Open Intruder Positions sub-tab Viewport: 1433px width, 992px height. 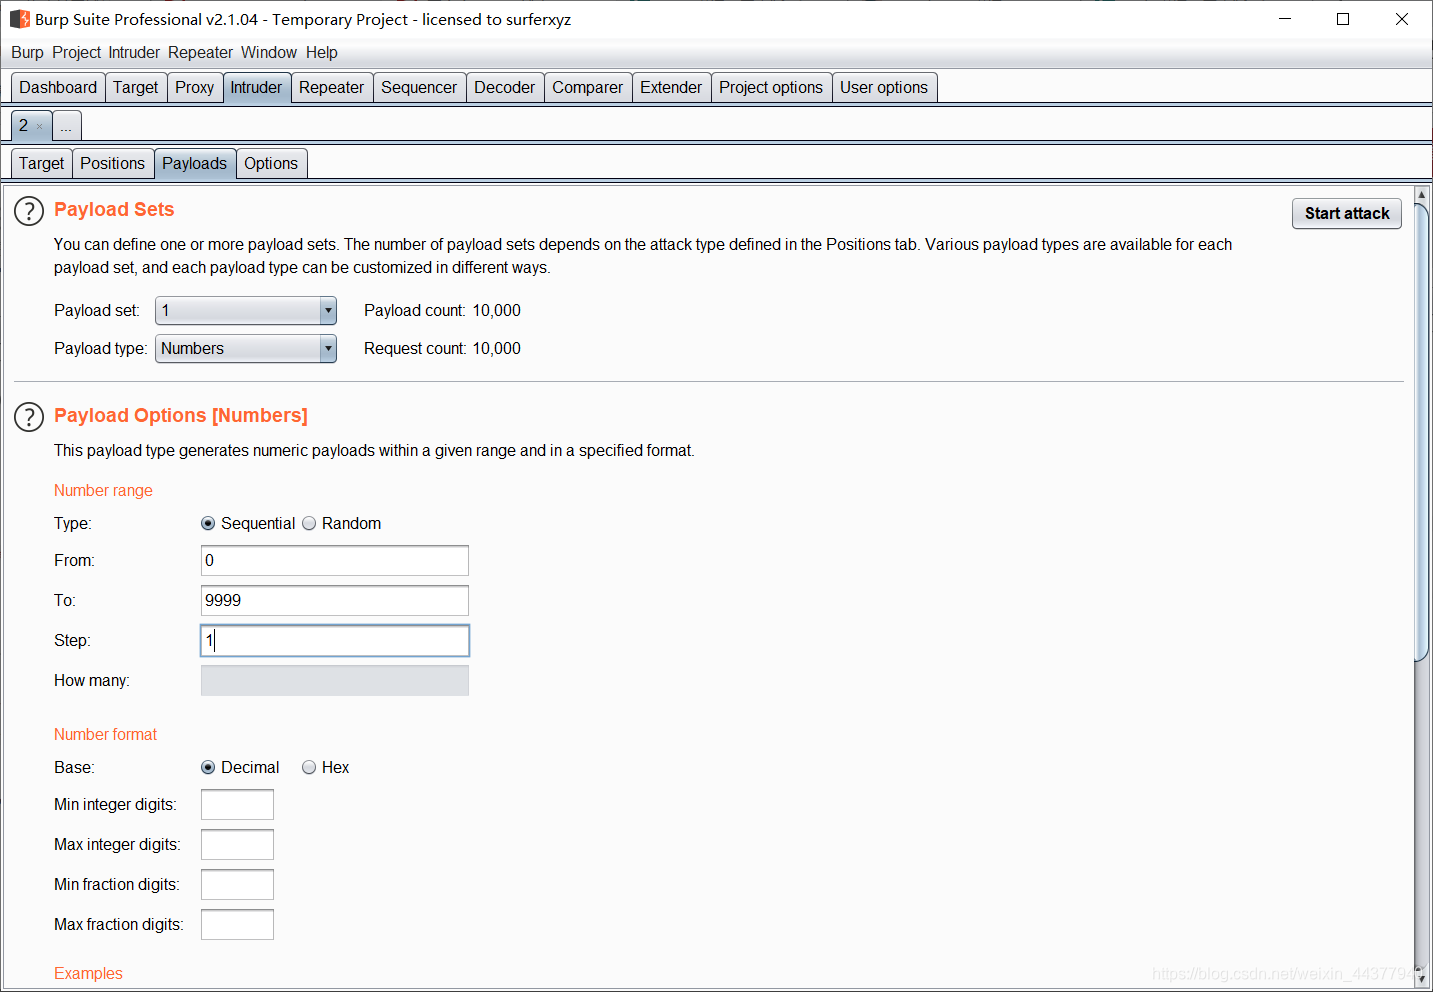pyautogui.click(x=113, y=163)
